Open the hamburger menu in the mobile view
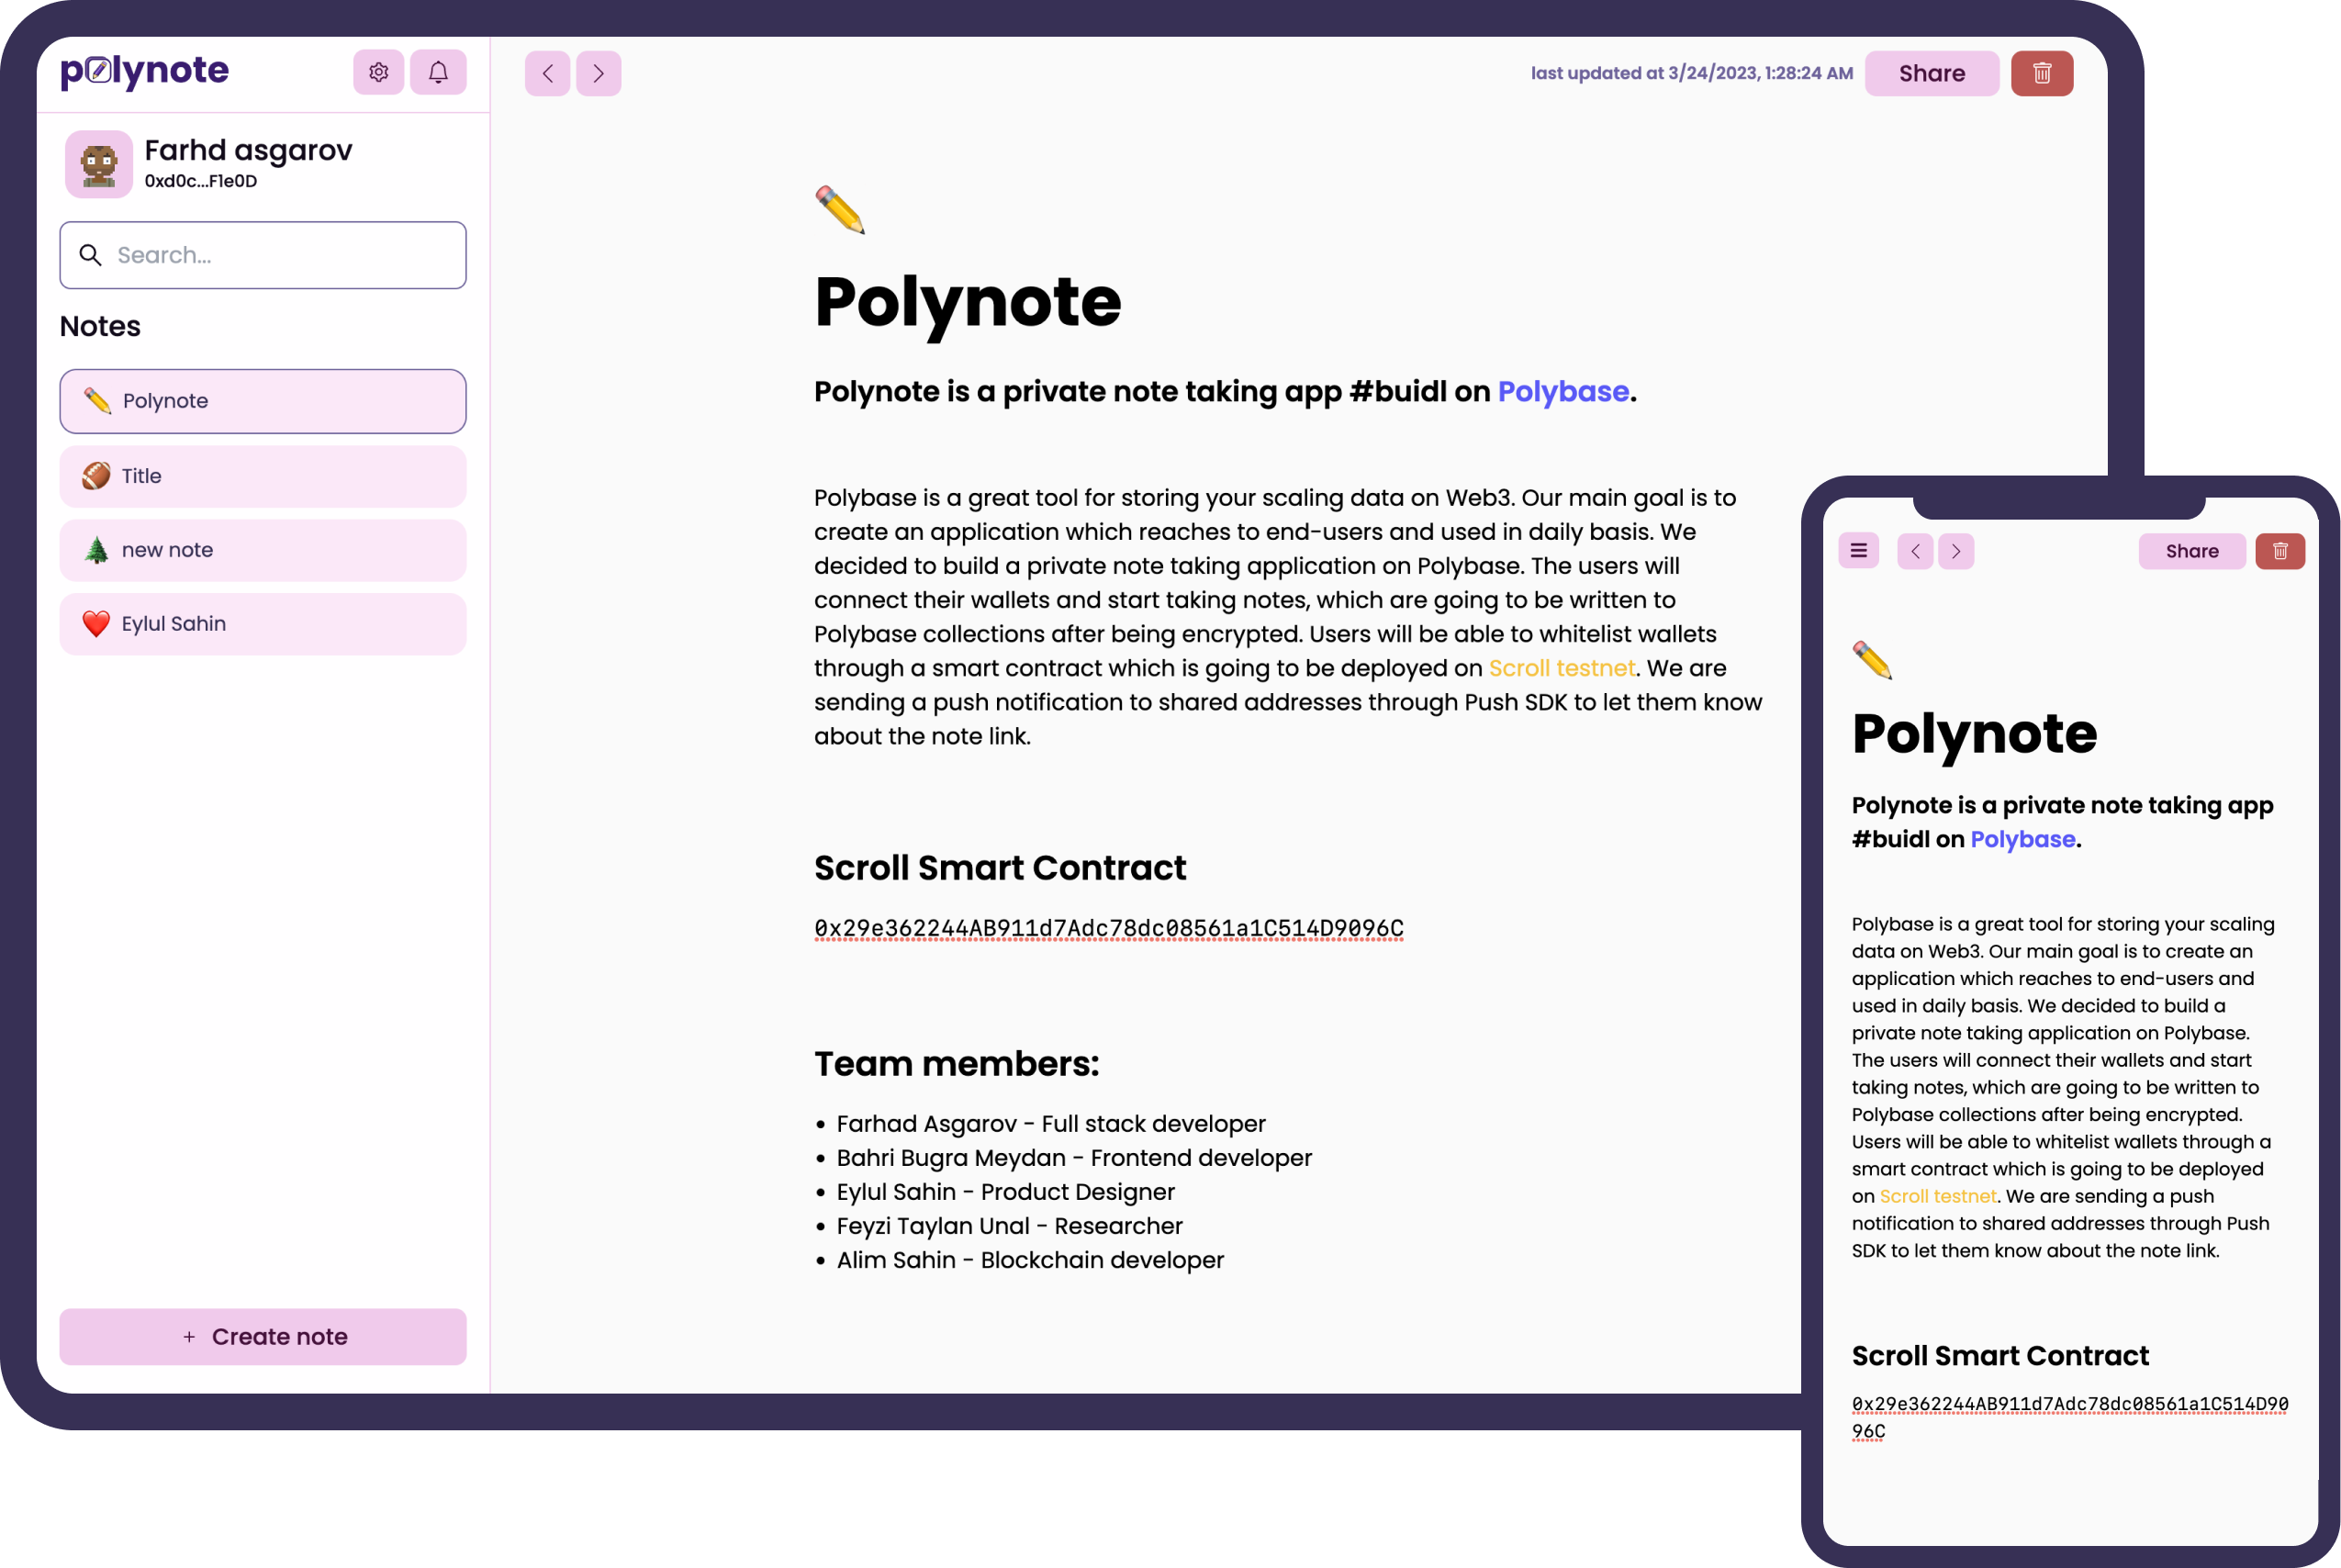 (x=1858, y=550)
